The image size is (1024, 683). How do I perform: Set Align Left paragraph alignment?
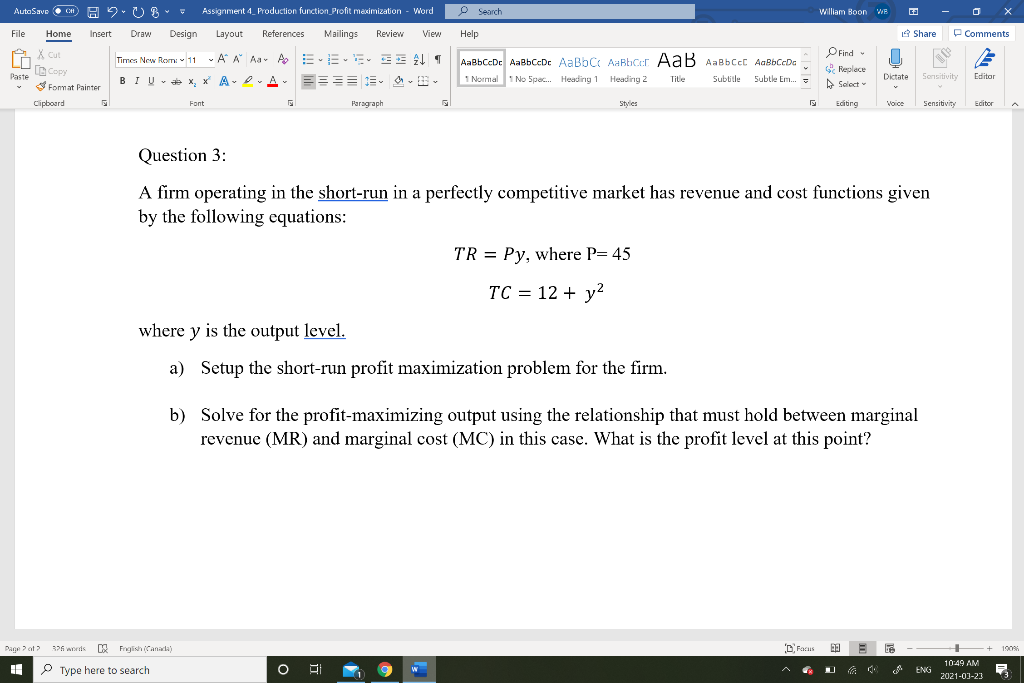[x=308, y=81]
